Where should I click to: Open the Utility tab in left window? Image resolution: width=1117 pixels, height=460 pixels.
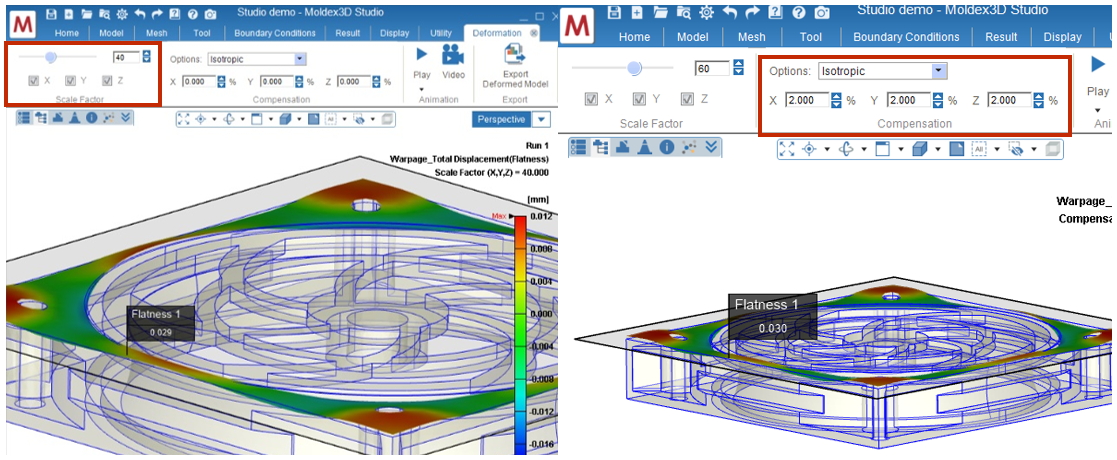coord(441,33)
